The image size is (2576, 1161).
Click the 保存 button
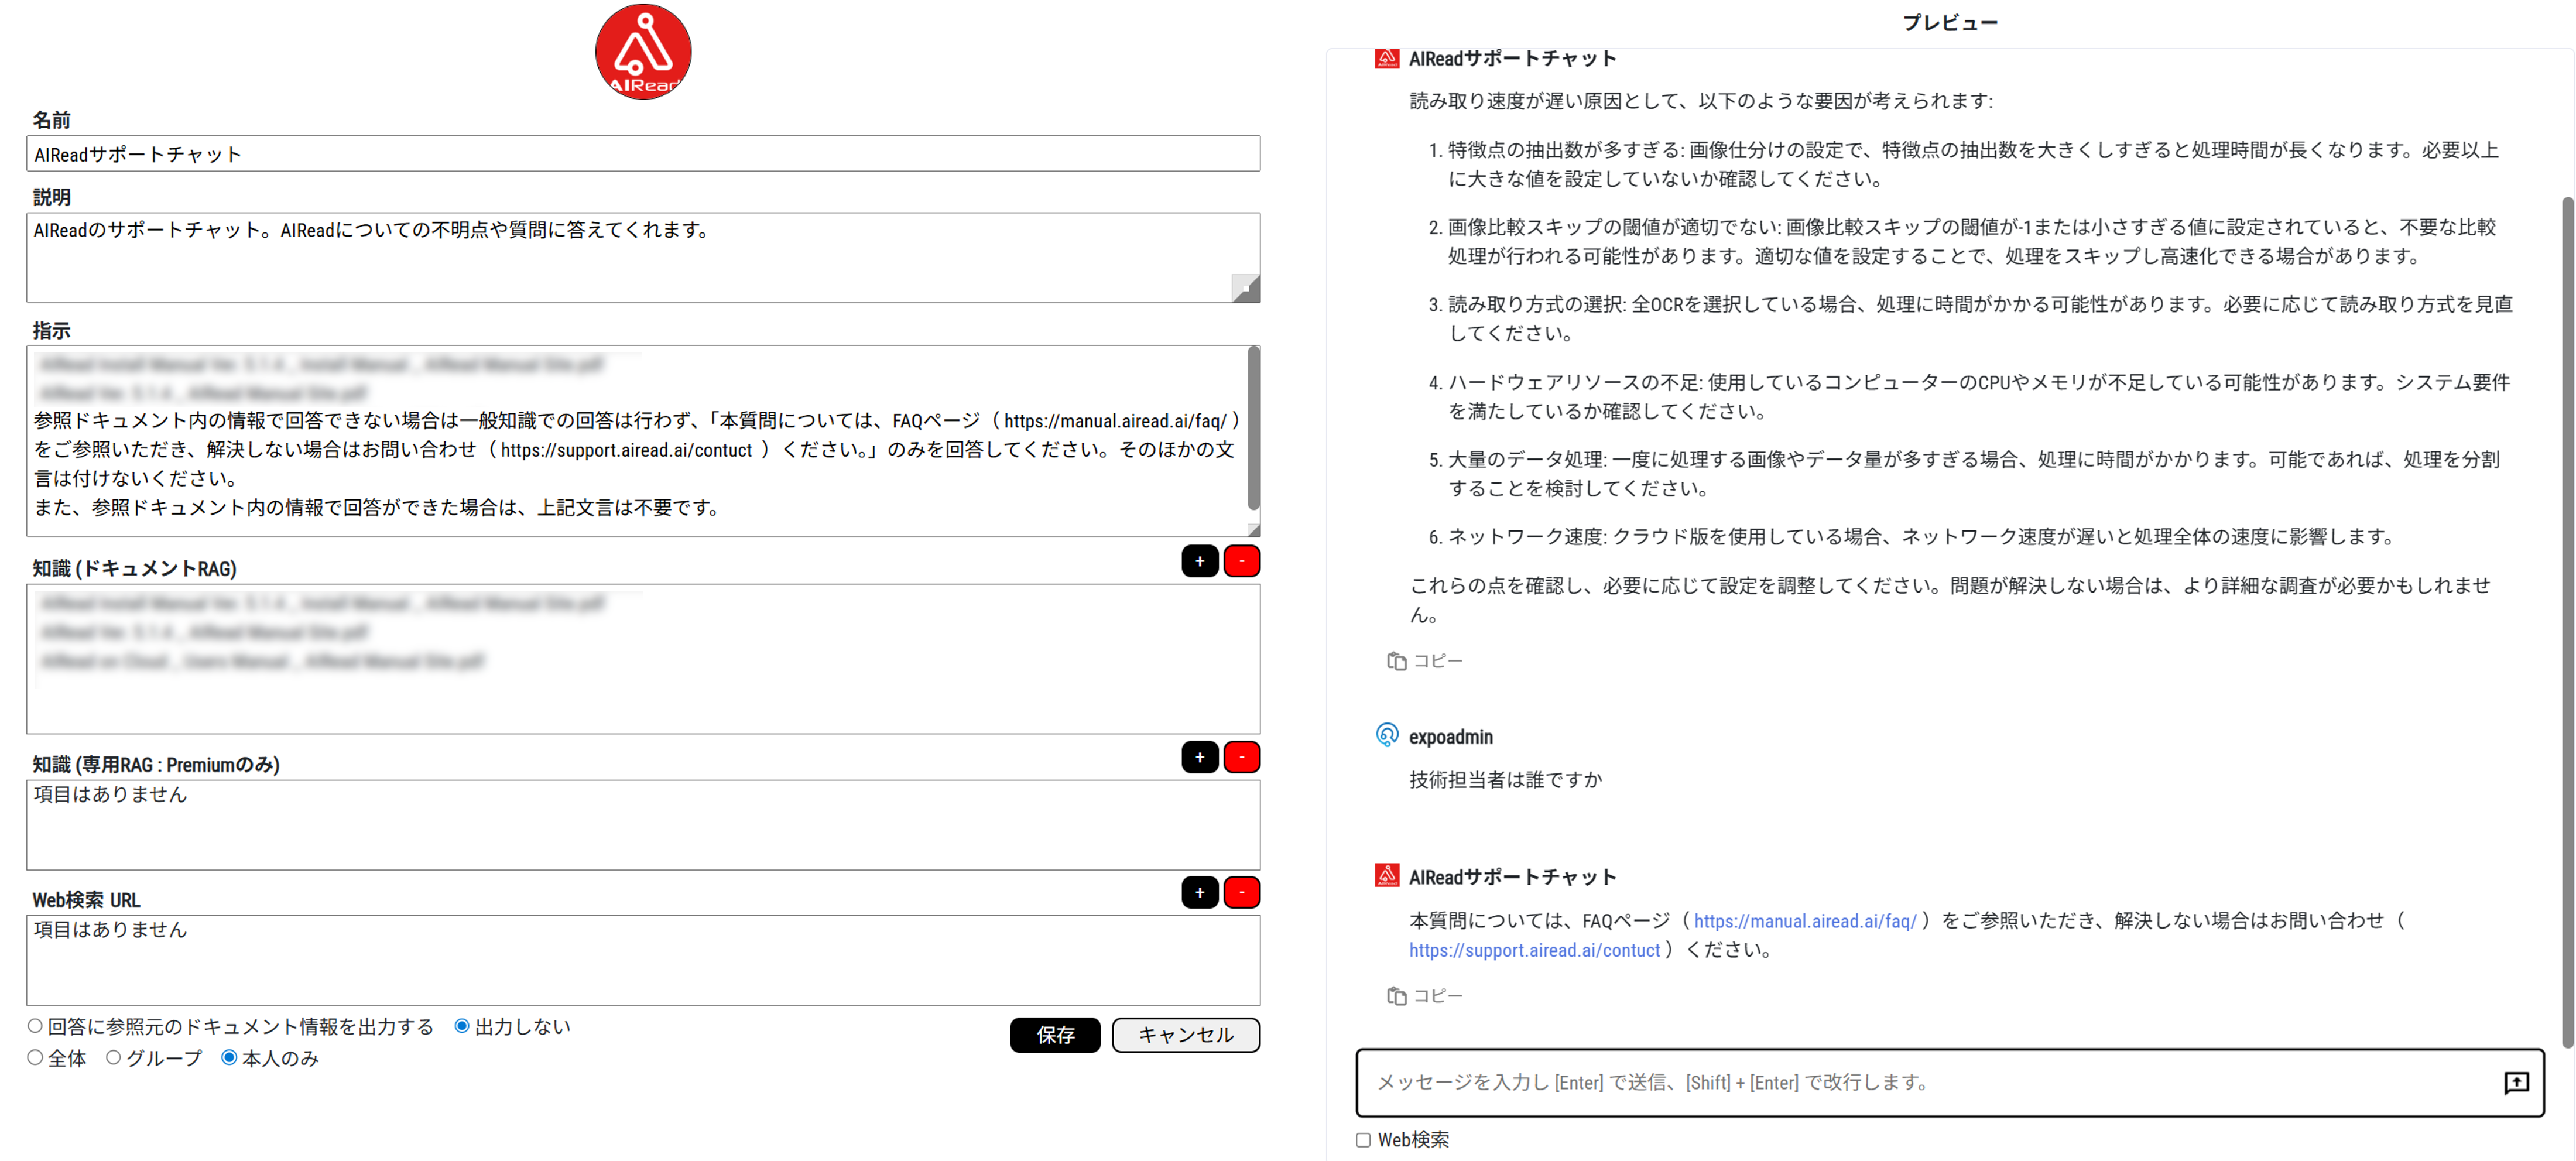click(1055, 1035)
